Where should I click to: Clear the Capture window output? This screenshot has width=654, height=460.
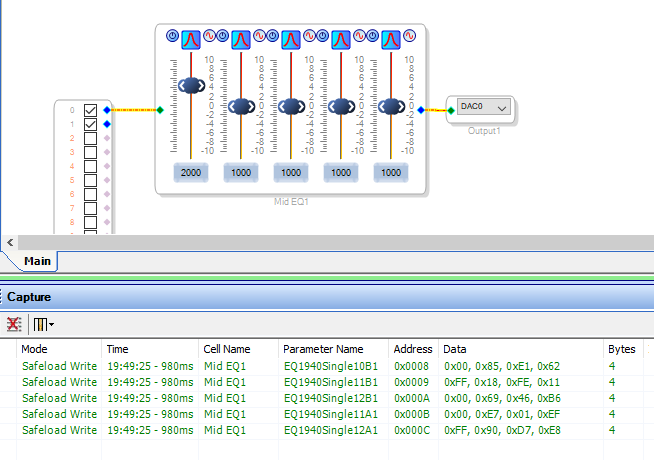14,324
